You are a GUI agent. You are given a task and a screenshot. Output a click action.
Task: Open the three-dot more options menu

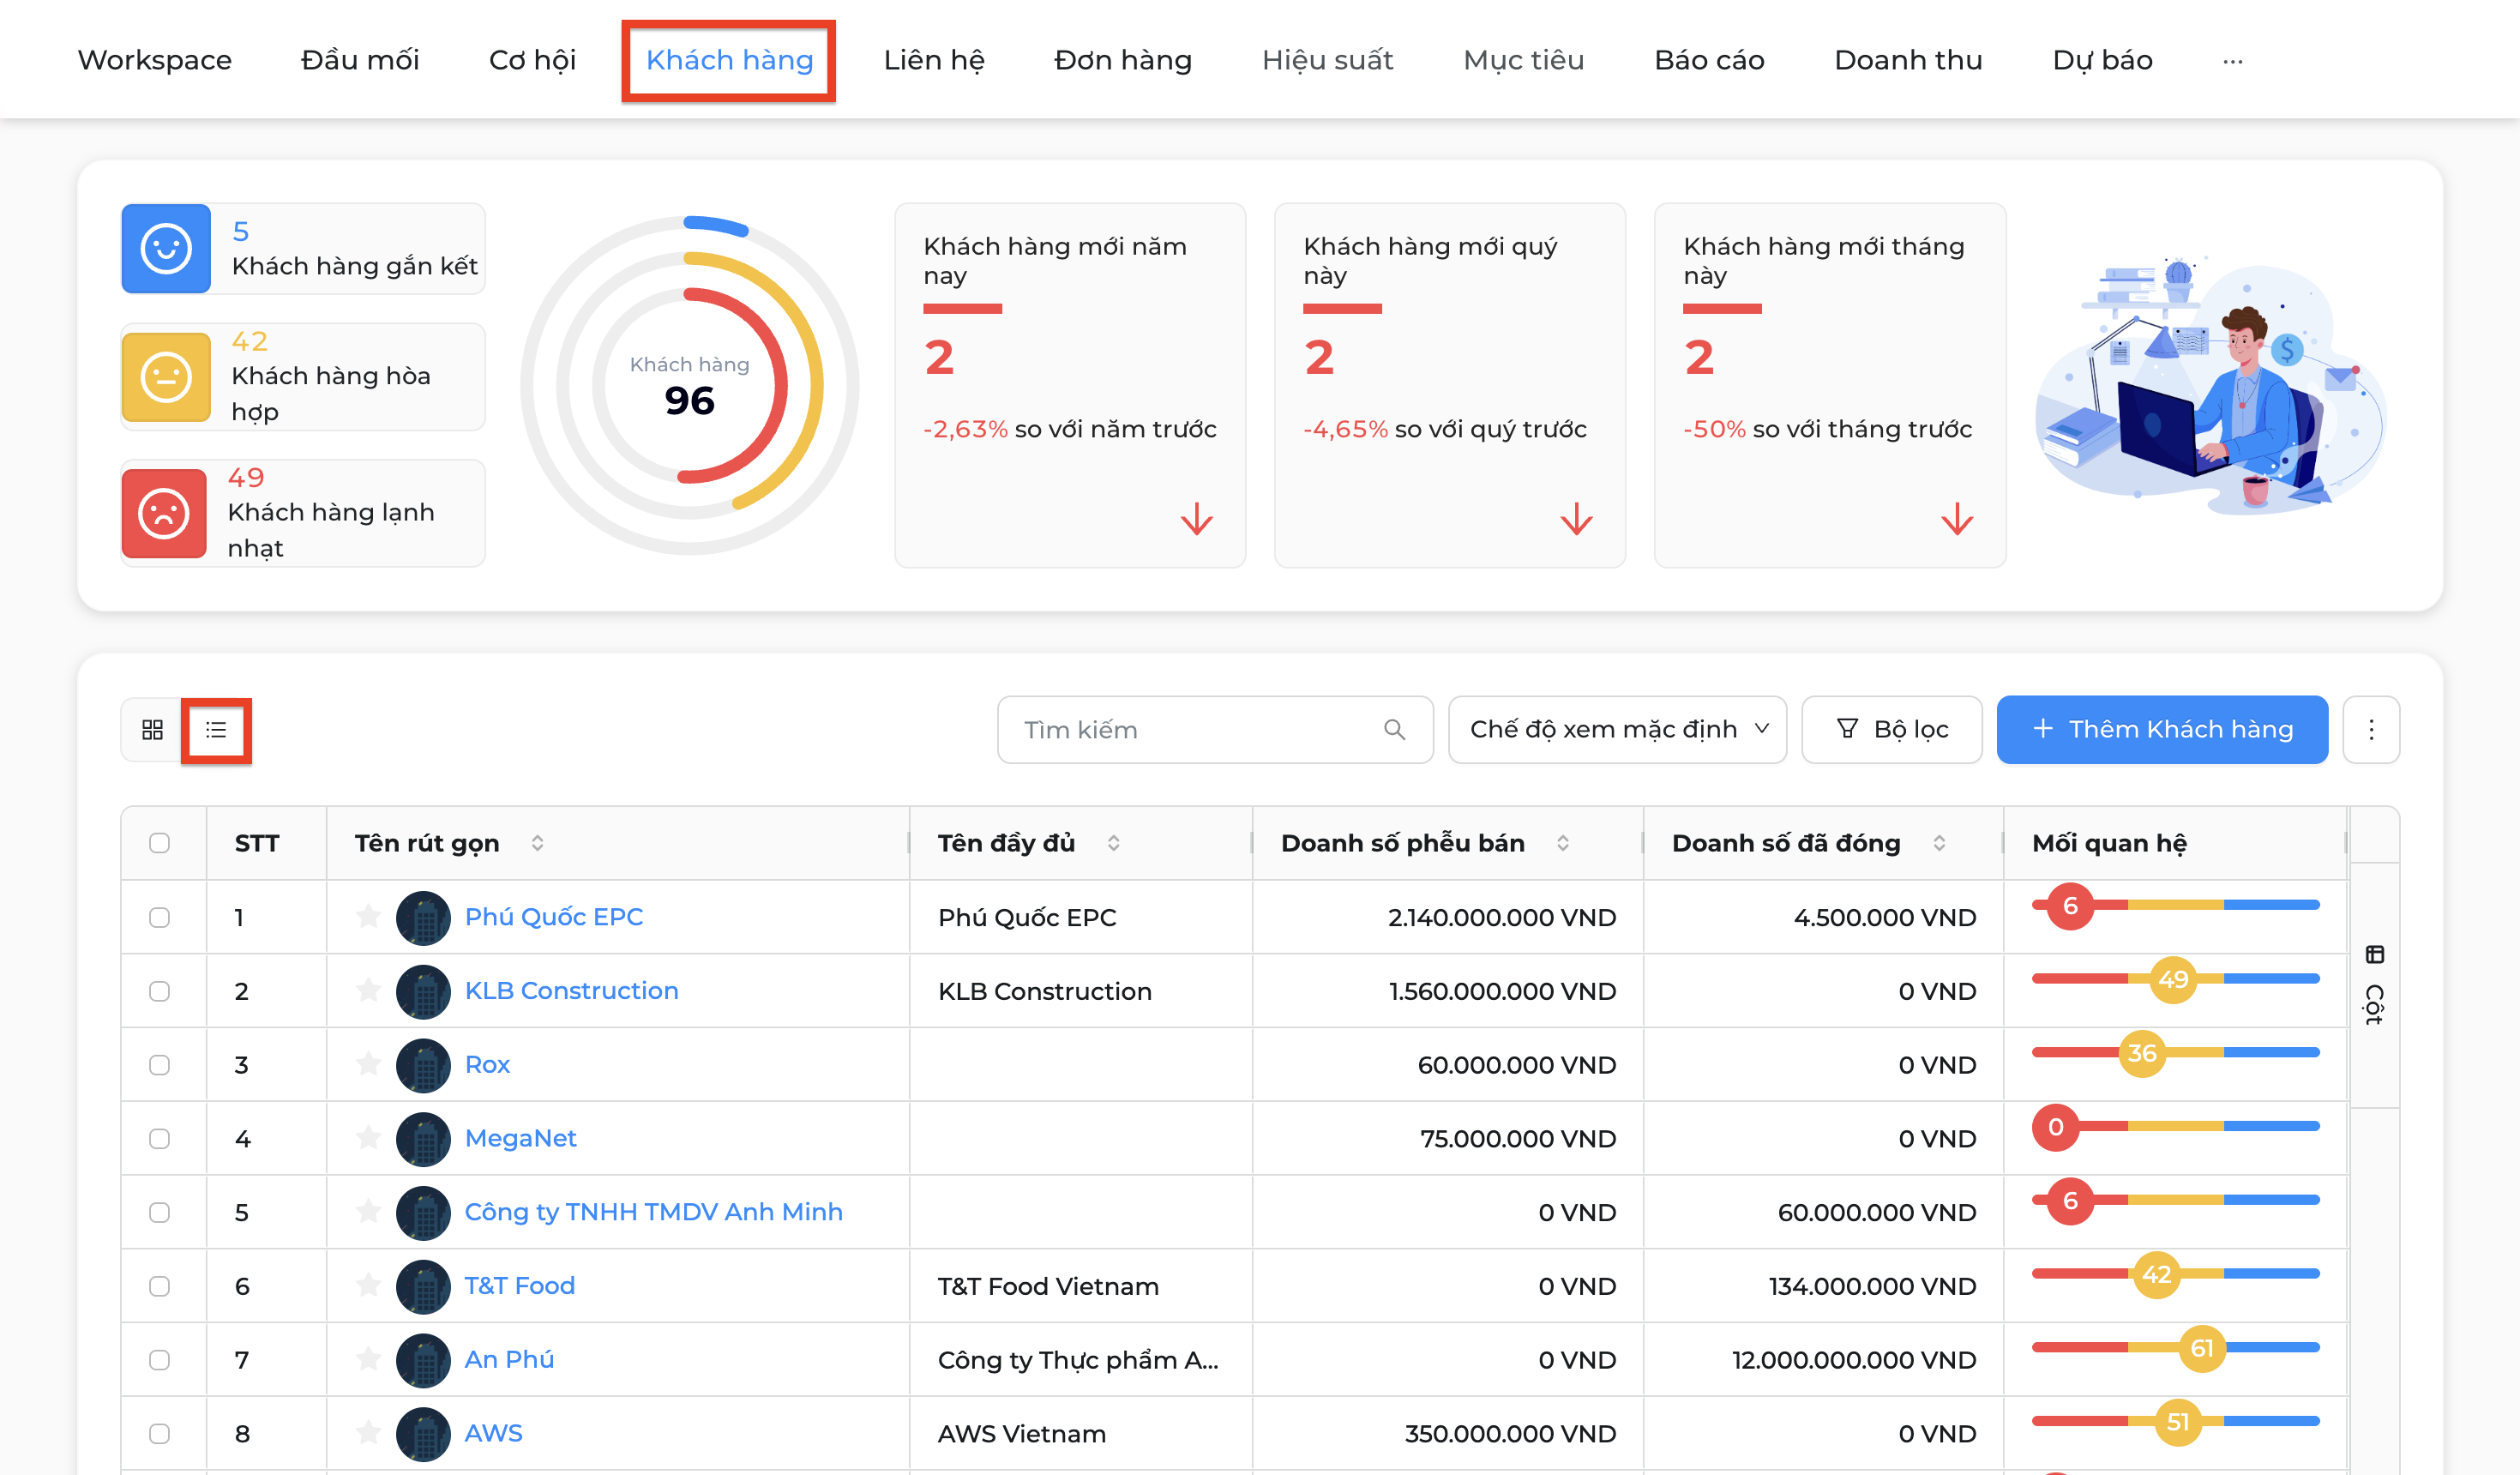click(x=2371, y=730)
